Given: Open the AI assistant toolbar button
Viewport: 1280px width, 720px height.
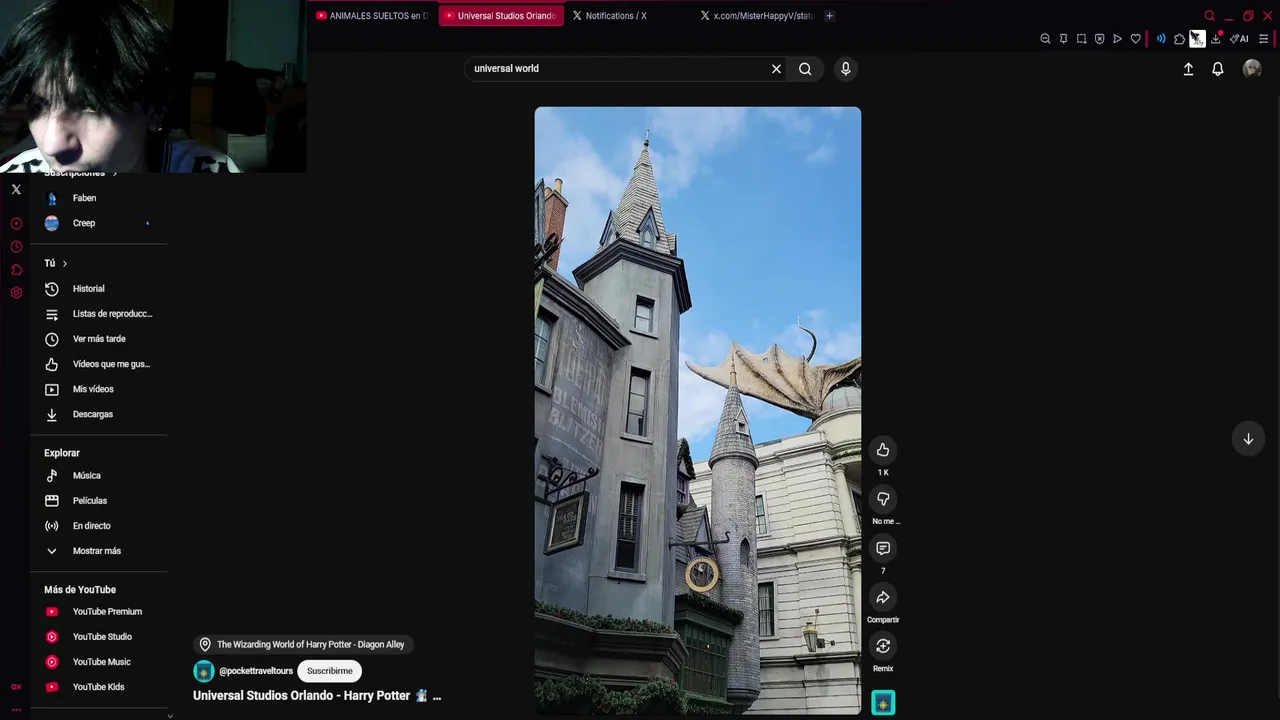Looking at the screenshot, I should pos(1239,39).
